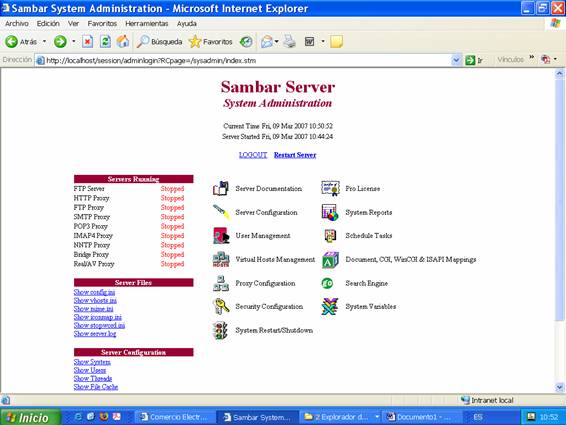
Task: Open the System Variables icon
Action: [x=330, y=307]
